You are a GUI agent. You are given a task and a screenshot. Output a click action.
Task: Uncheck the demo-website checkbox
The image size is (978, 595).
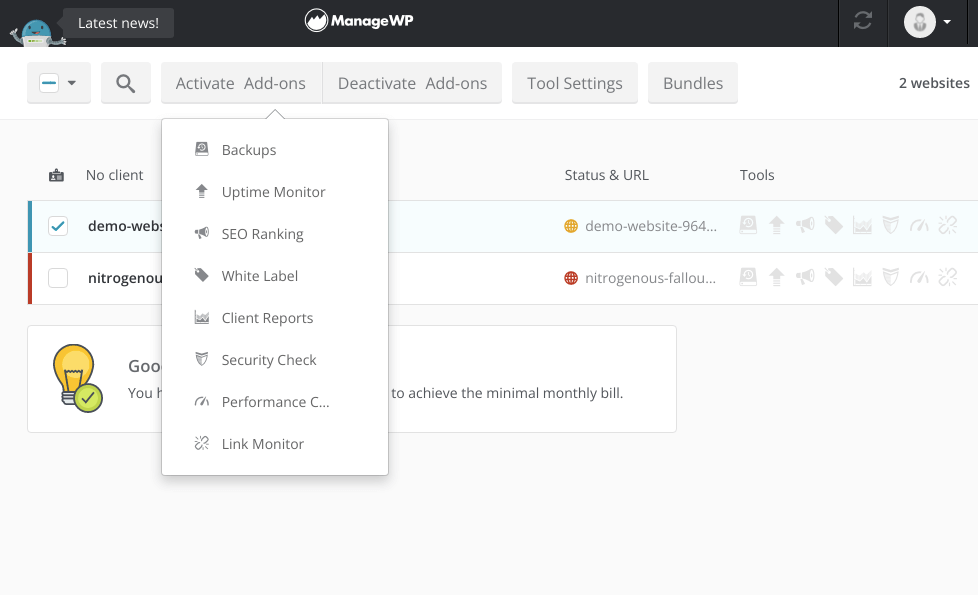58,226
